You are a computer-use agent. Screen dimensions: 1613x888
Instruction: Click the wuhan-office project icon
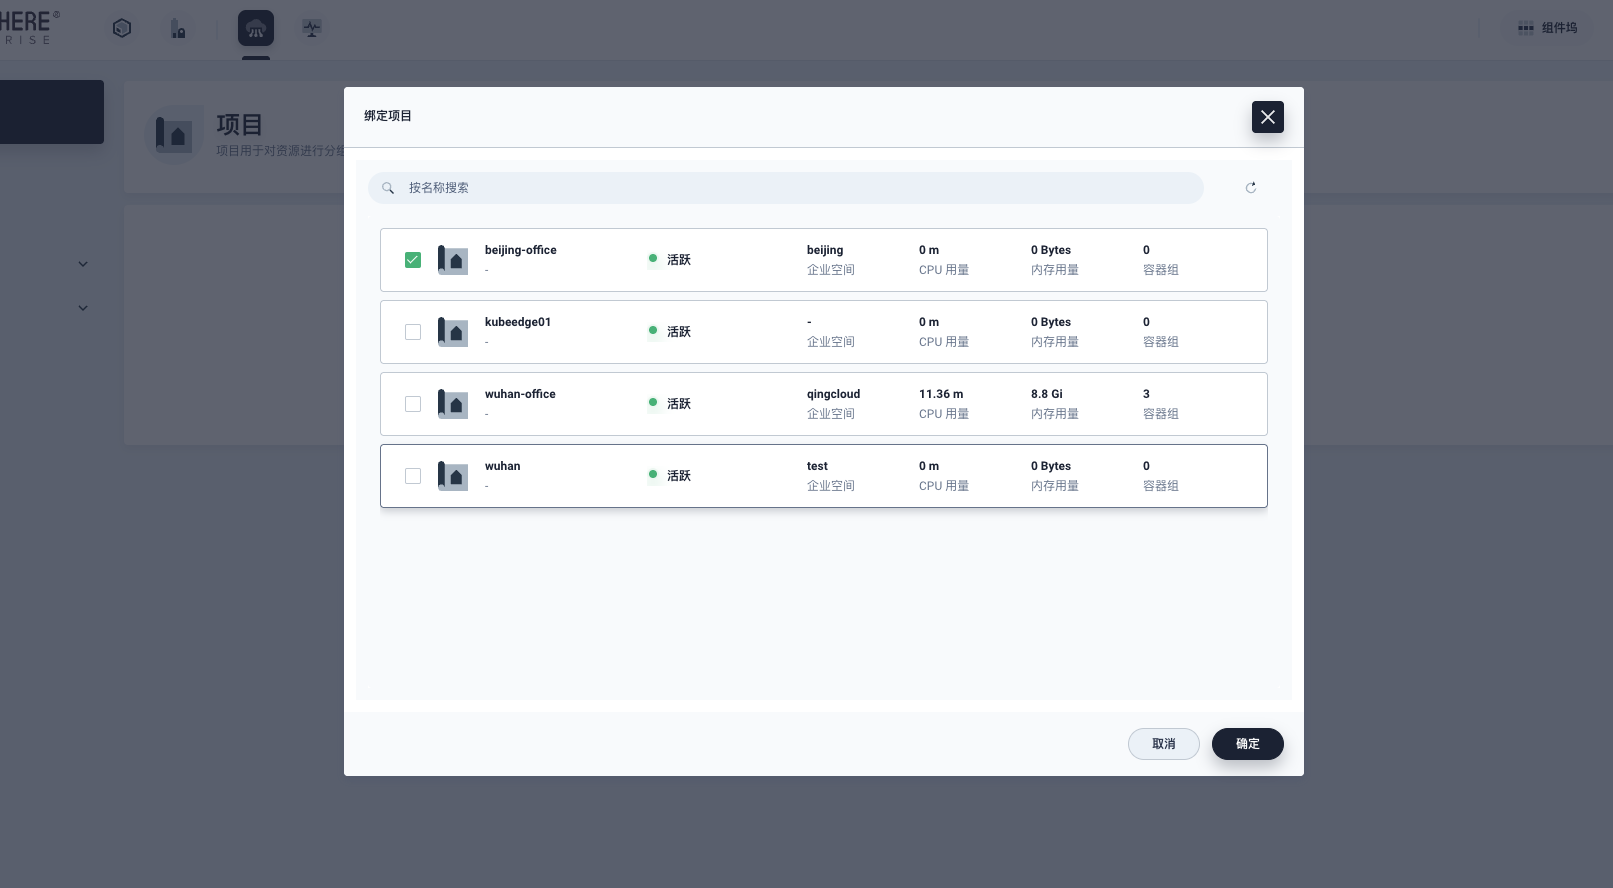(453, 404)
